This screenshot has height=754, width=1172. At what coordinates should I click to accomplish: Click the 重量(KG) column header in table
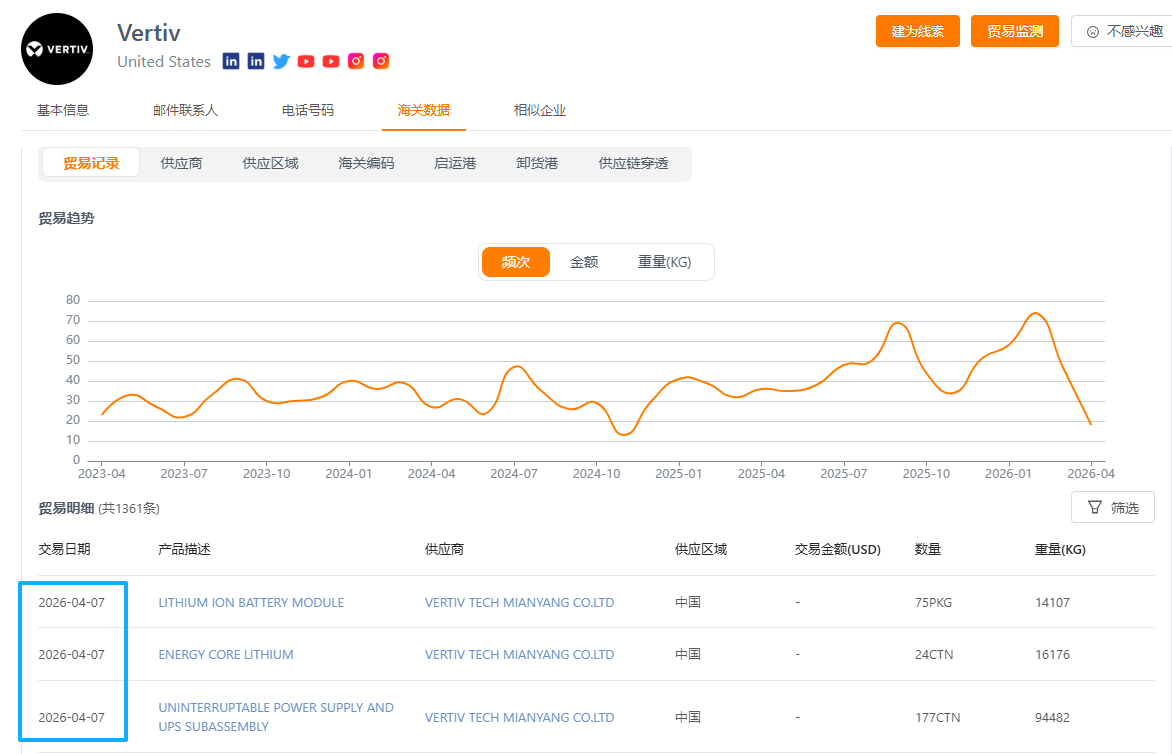1060,549
